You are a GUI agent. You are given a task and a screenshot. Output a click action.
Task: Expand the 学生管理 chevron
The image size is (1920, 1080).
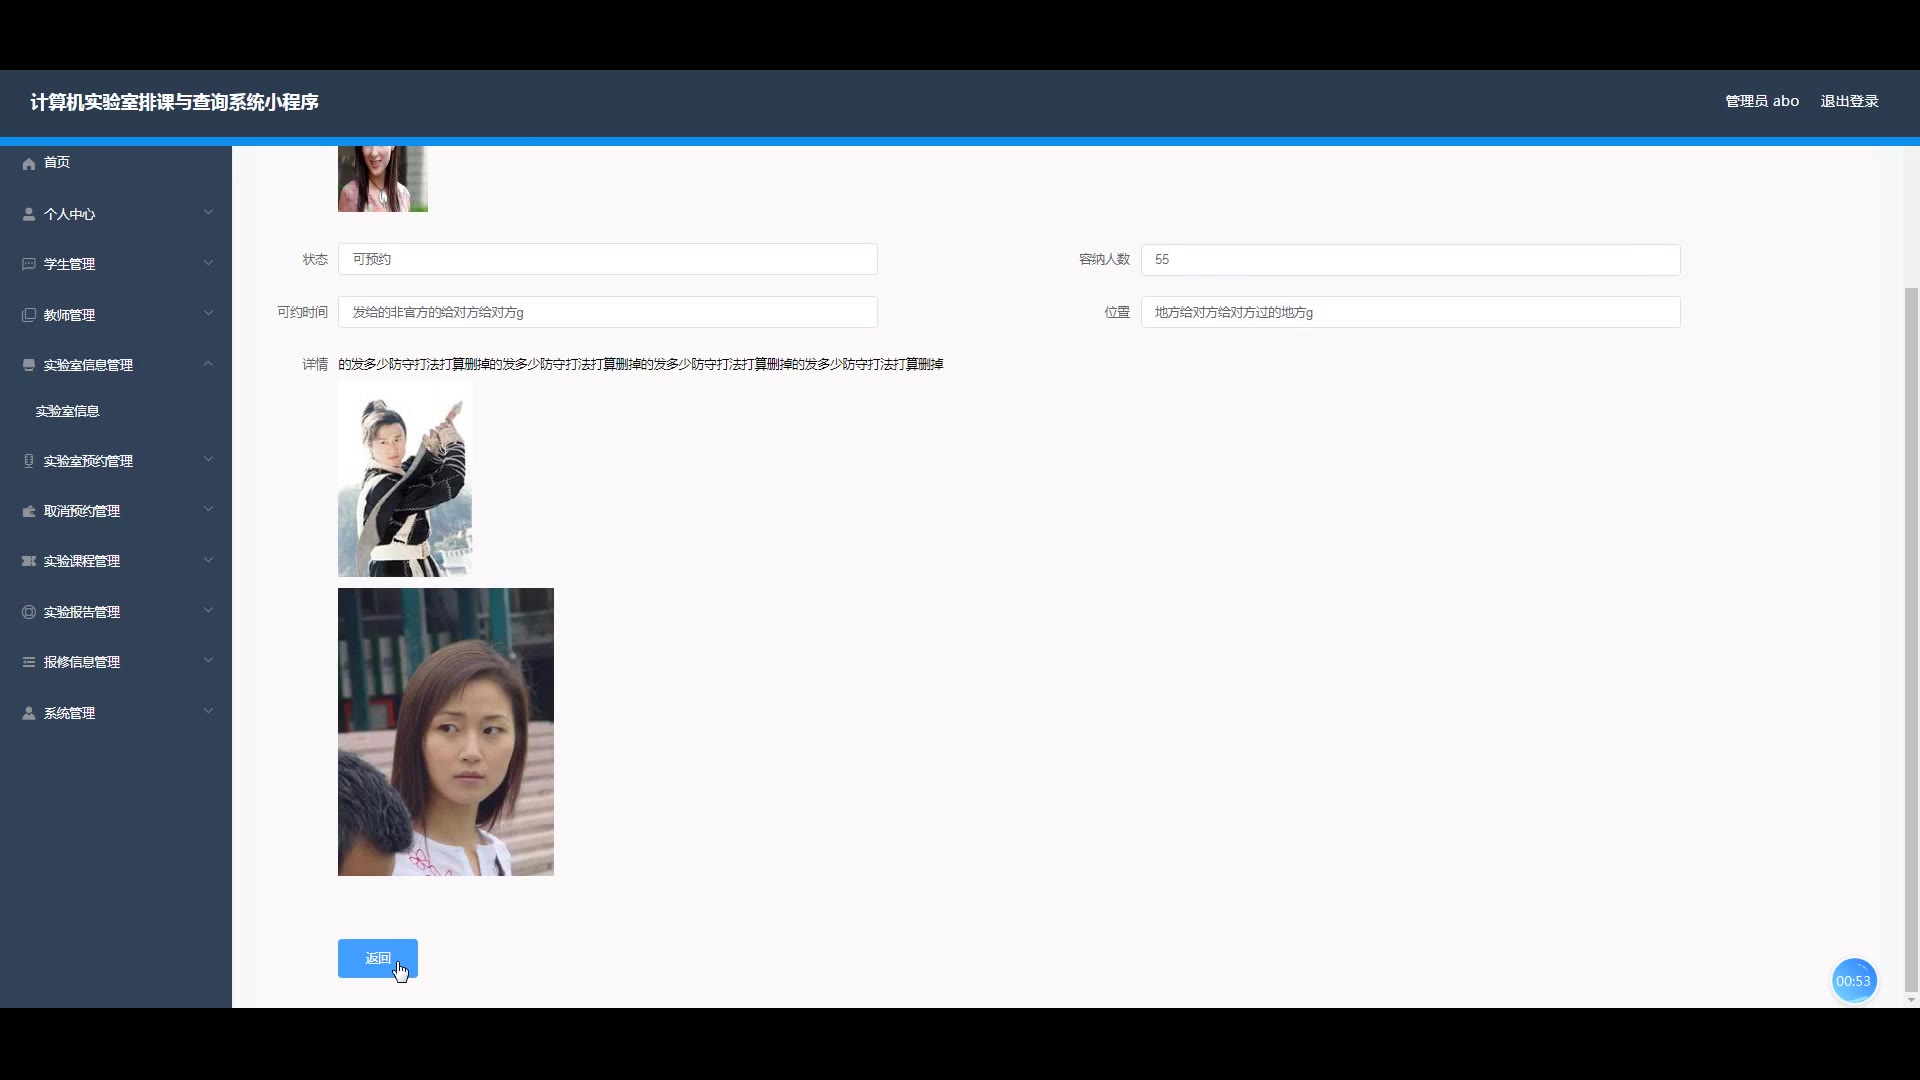coord(208,263)
